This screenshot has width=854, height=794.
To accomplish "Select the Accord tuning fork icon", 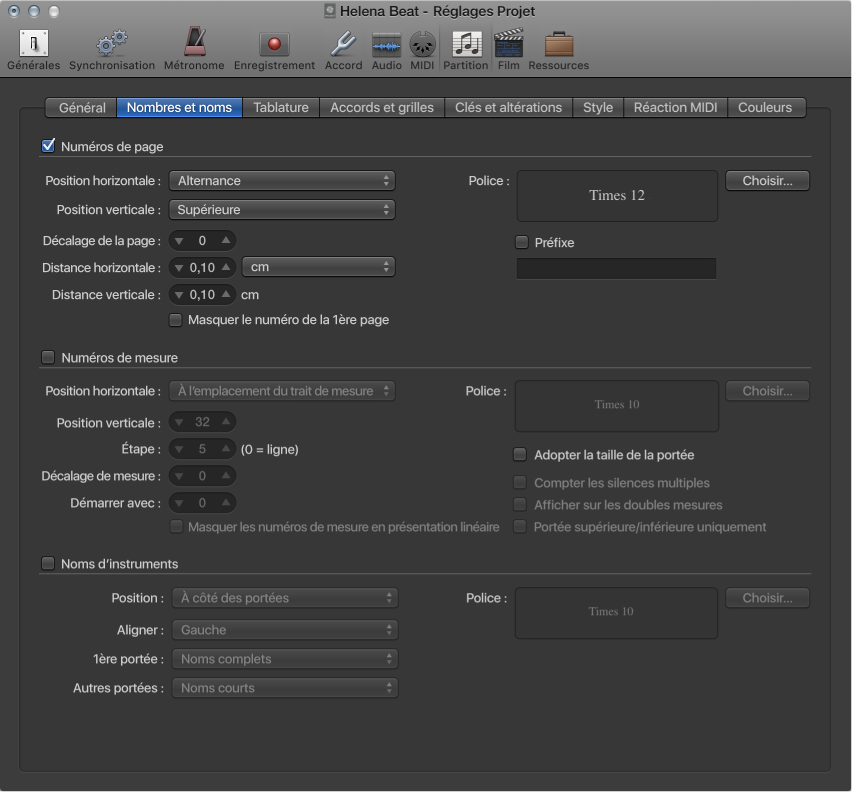I will (x=343, y=45).
